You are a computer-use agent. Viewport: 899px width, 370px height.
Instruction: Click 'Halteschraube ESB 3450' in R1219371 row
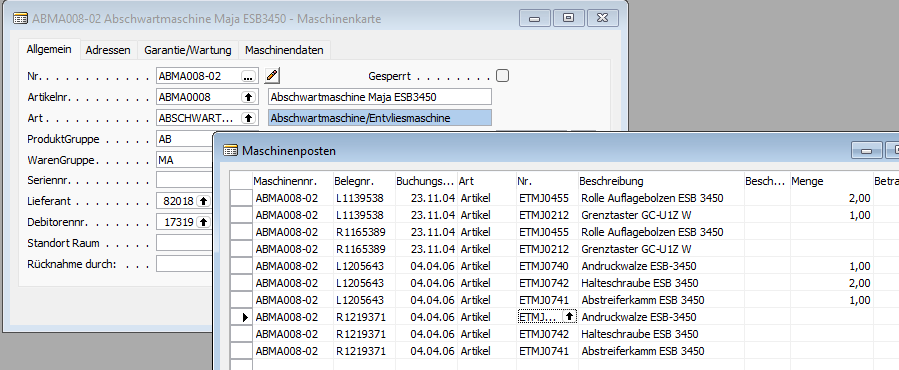(639, 334)
